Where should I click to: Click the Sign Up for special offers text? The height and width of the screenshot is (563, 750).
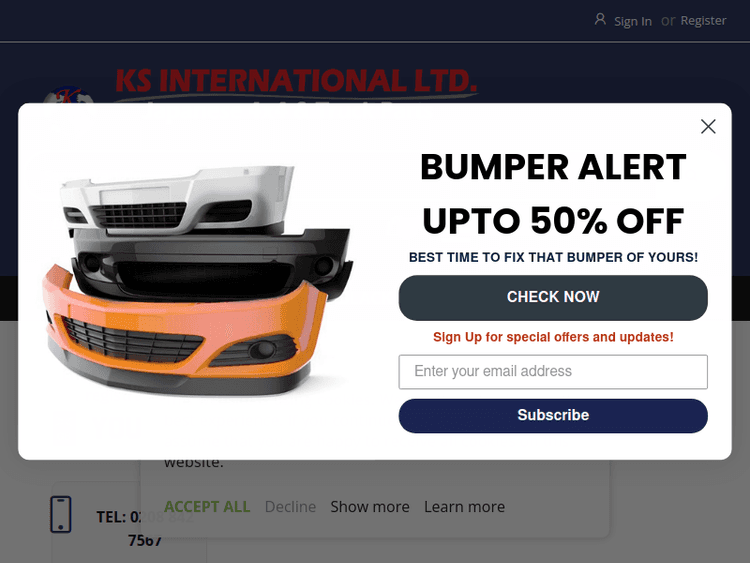553,337
